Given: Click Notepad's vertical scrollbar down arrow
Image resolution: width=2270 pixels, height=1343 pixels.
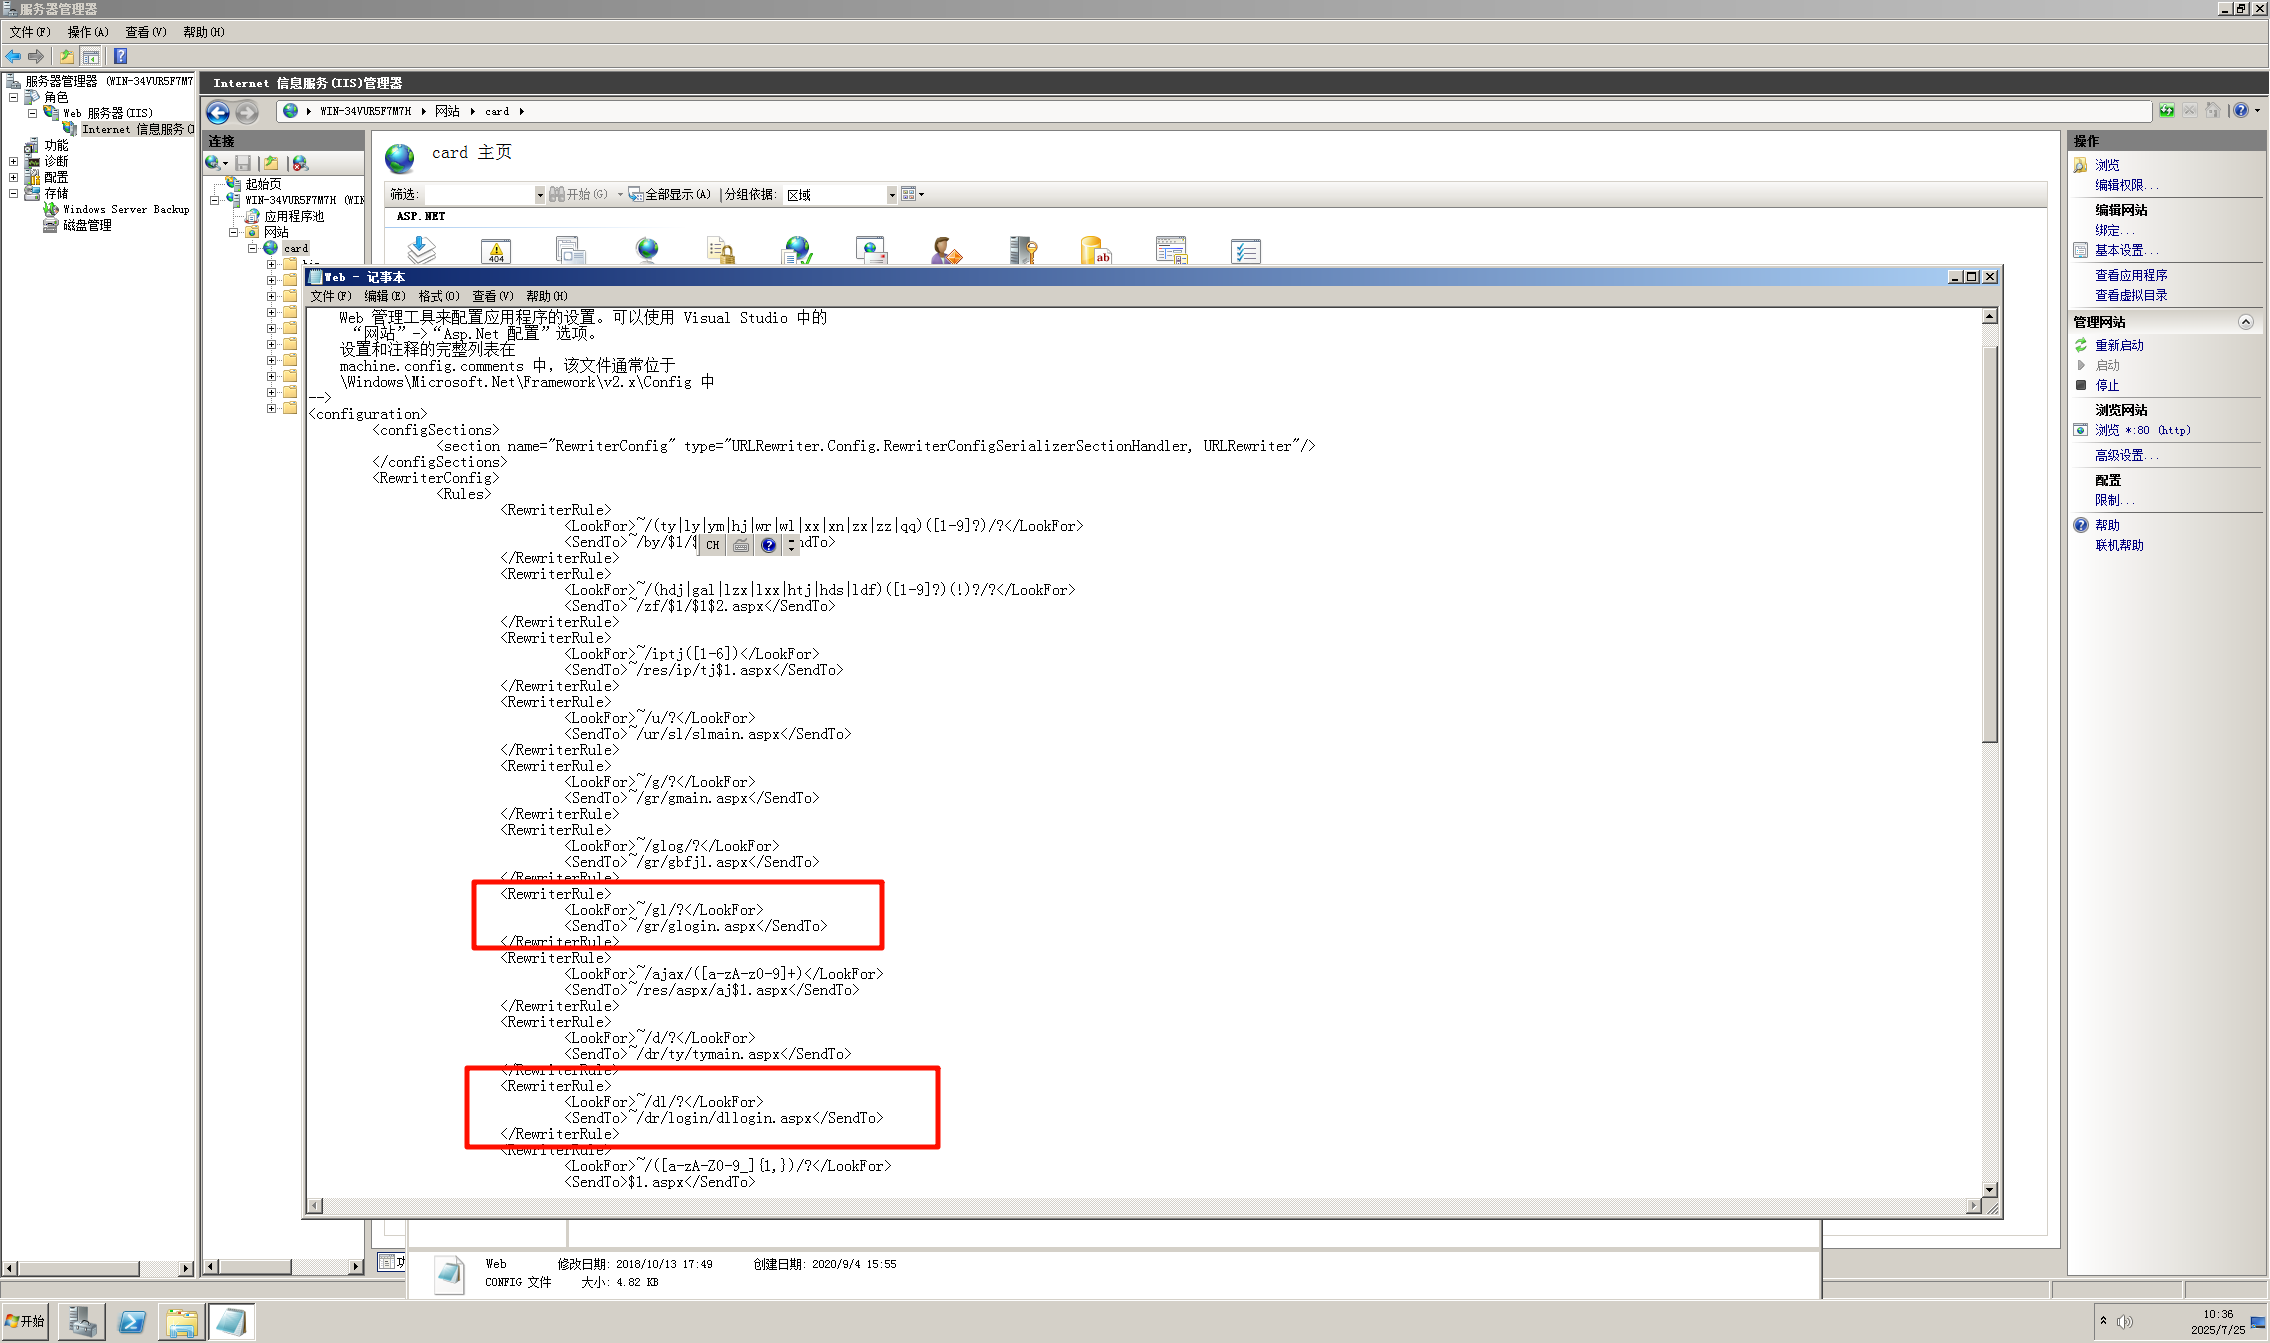Looking at the screenshot, I should click(1990, 1189).
